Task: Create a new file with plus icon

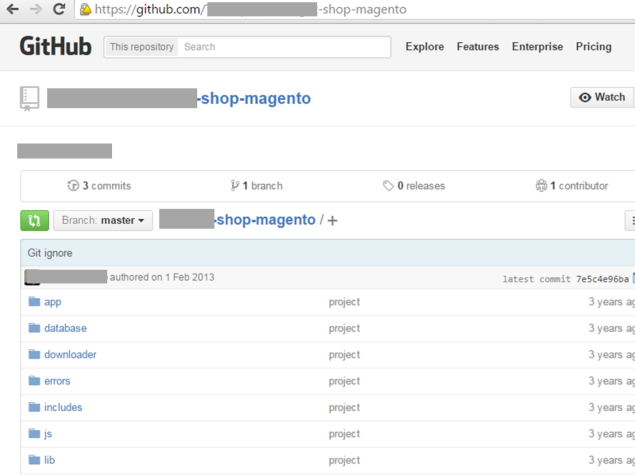Action: click(332, 221)
